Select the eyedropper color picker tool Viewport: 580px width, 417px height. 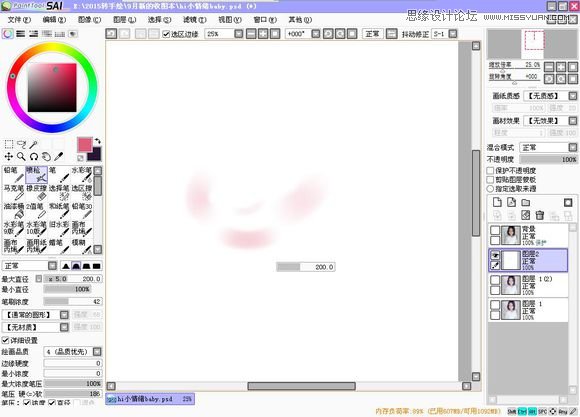(58, 157)
